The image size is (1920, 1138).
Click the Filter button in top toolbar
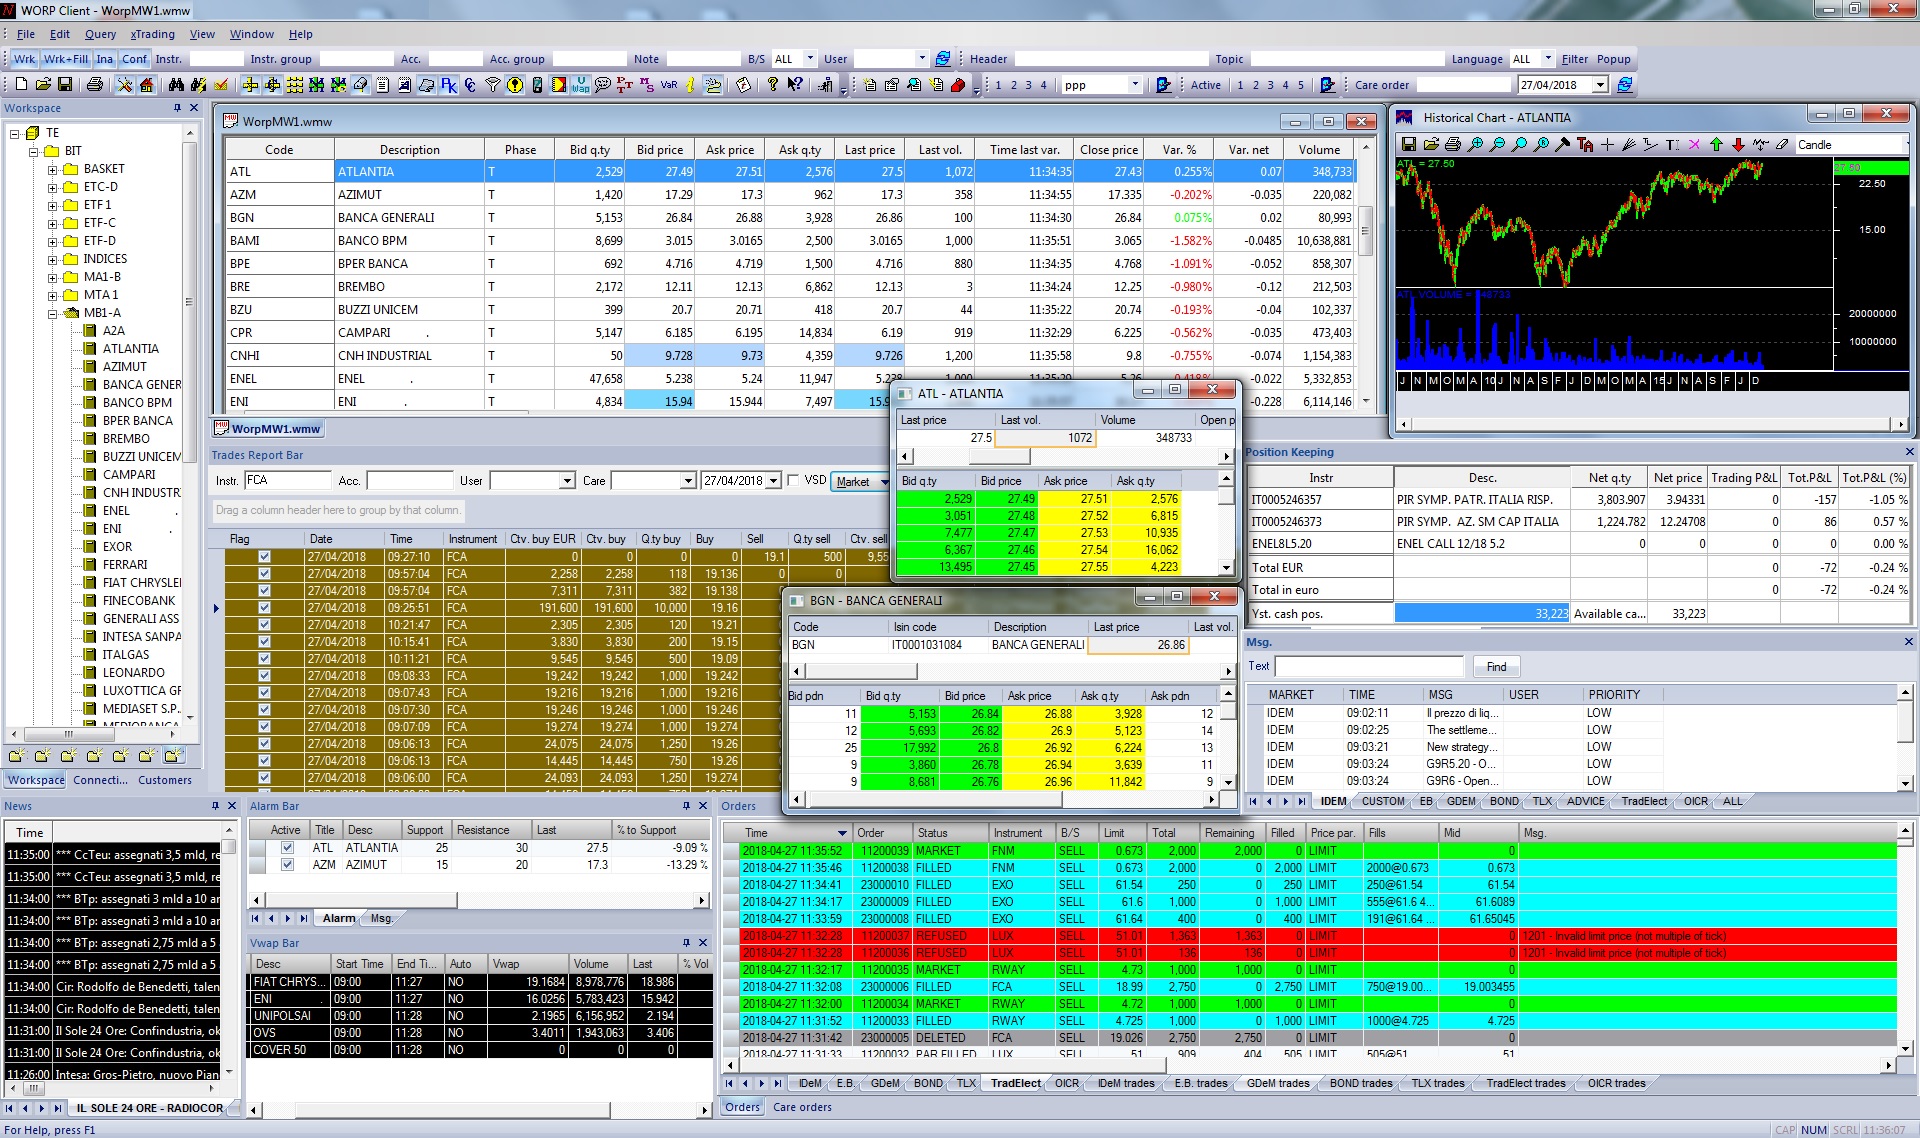coord(1575,59)
